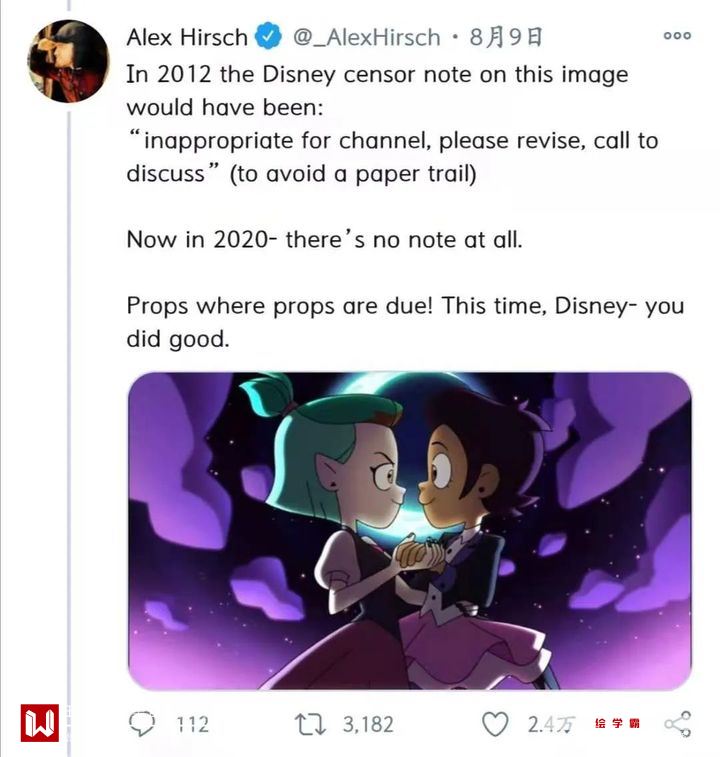Open the @_AlexHirsch handle link
This screenshot has height=757, width=720.
click(x=366, y=38)
